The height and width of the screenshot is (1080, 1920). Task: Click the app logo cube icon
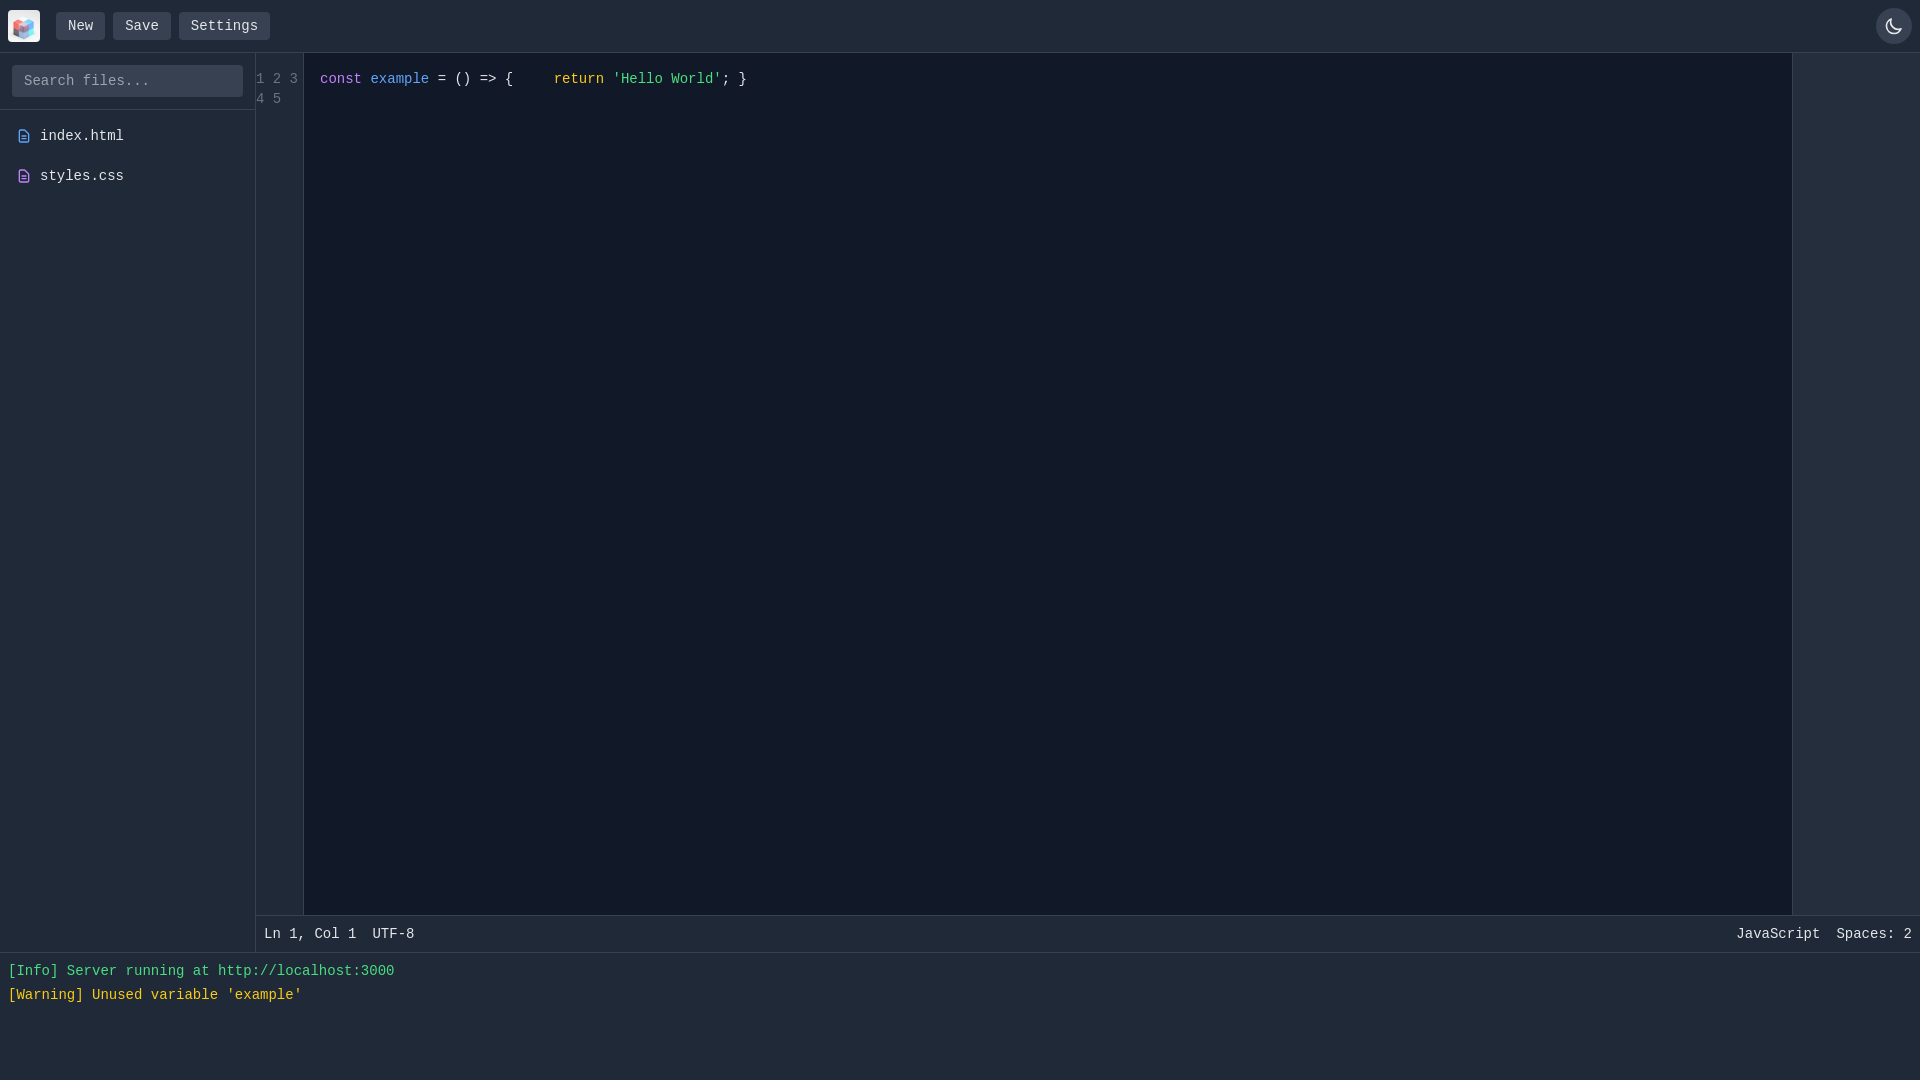pyautogui.click(x=24, y=26)
